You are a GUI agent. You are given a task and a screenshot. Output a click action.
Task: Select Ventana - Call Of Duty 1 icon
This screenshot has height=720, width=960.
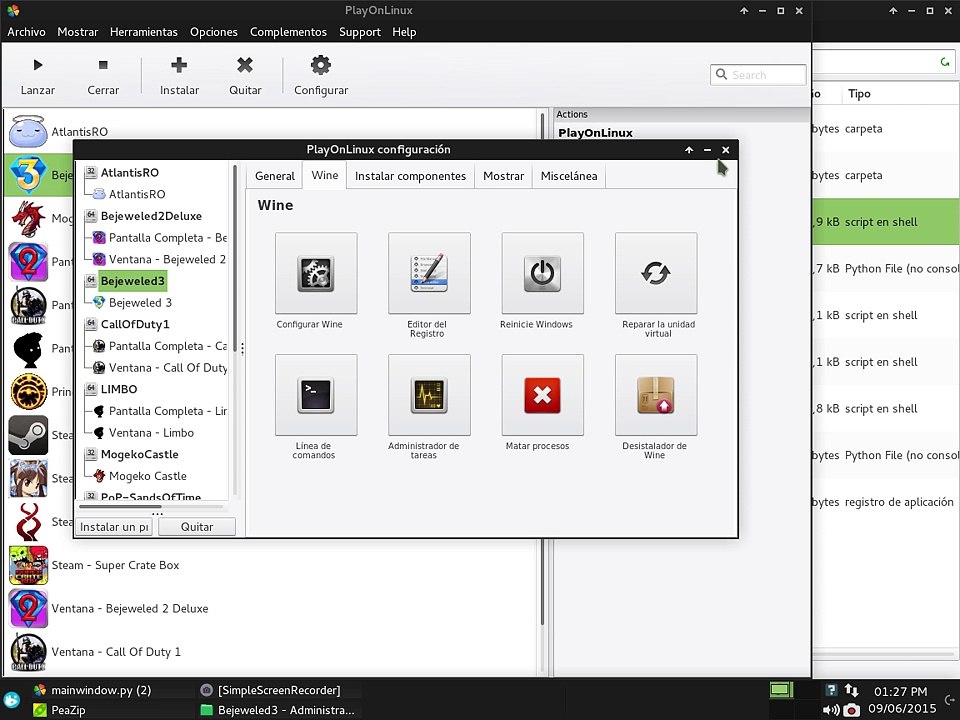point(28,652)
